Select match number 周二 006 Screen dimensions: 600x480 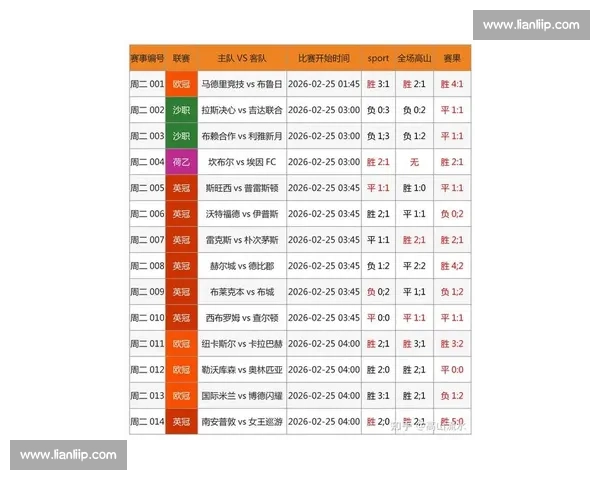tap(147, 214)
